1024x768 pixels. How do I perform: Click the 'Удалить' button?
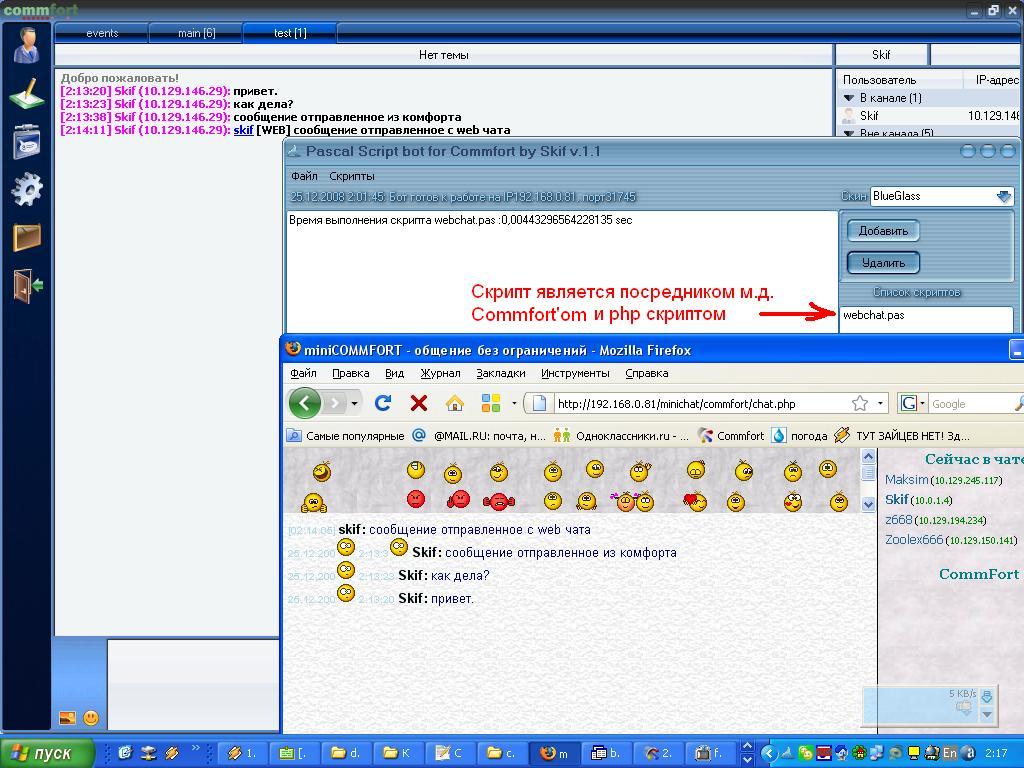pos(883,263)
